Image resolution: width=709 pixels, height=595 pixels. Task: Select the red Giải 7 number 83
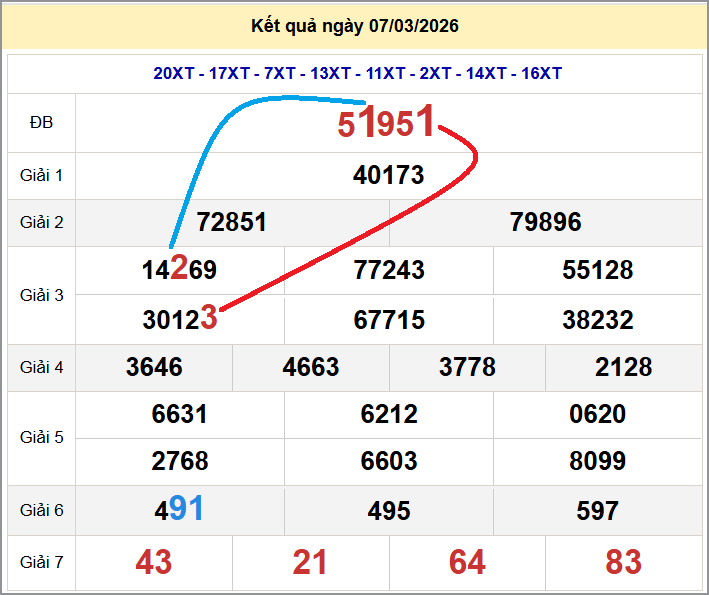click(623, 562)
